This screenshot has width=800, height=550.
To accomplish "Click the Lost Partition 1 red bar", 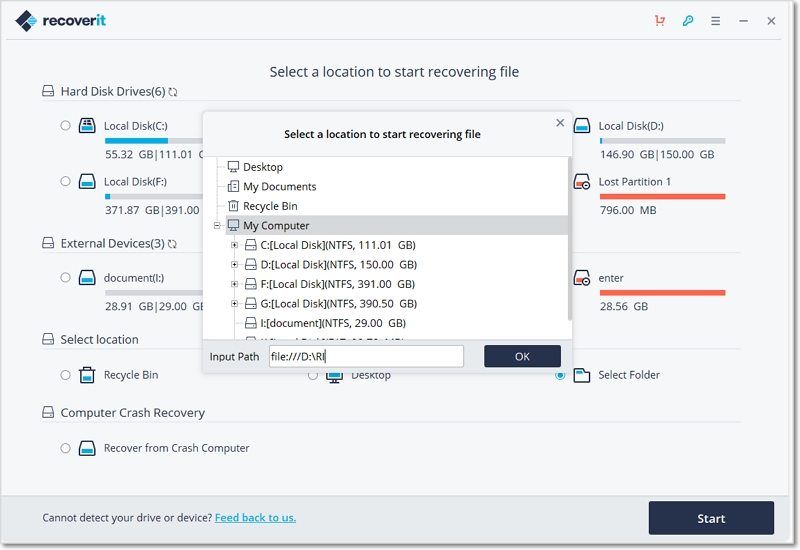I will pos(662,196).
